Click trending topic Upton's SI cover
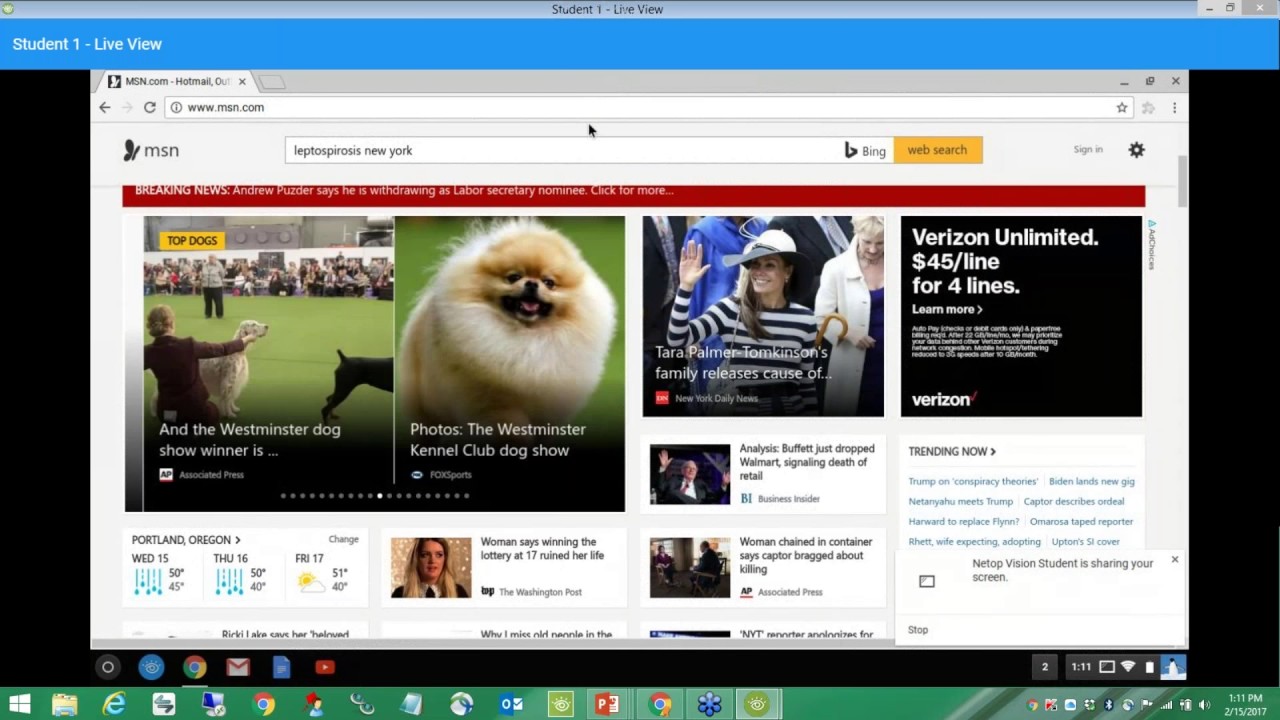This screenshot has height=720, width=1280. [x=1085, y=541]
